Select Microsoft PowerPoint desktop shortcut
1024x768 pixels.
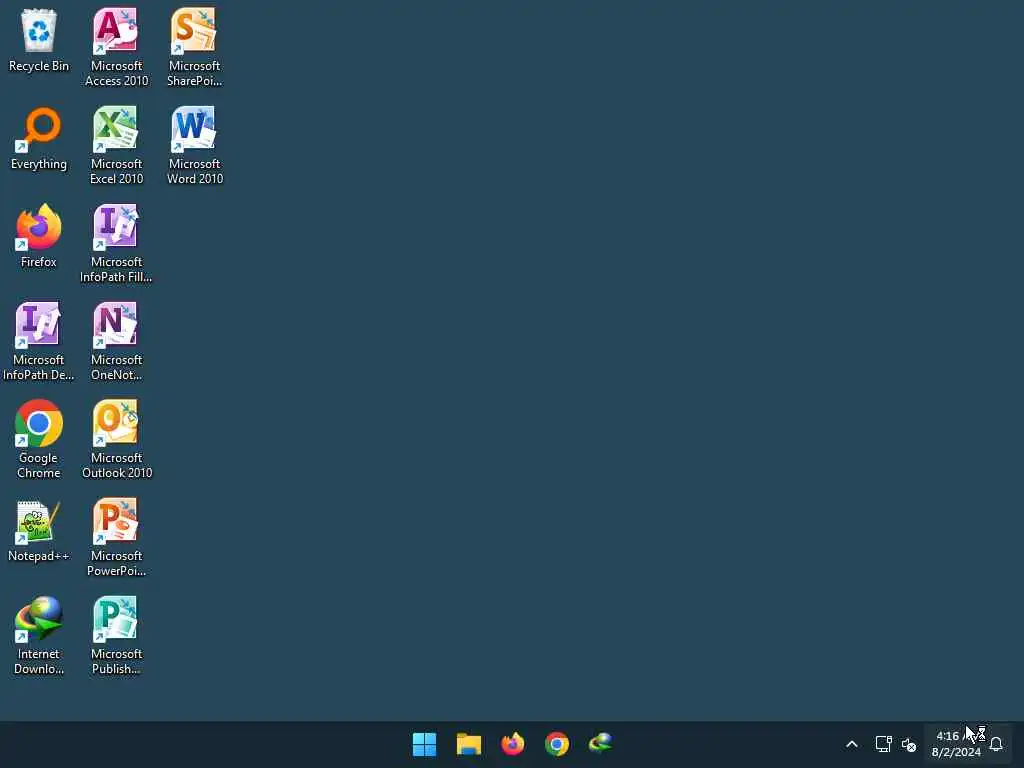116,537
